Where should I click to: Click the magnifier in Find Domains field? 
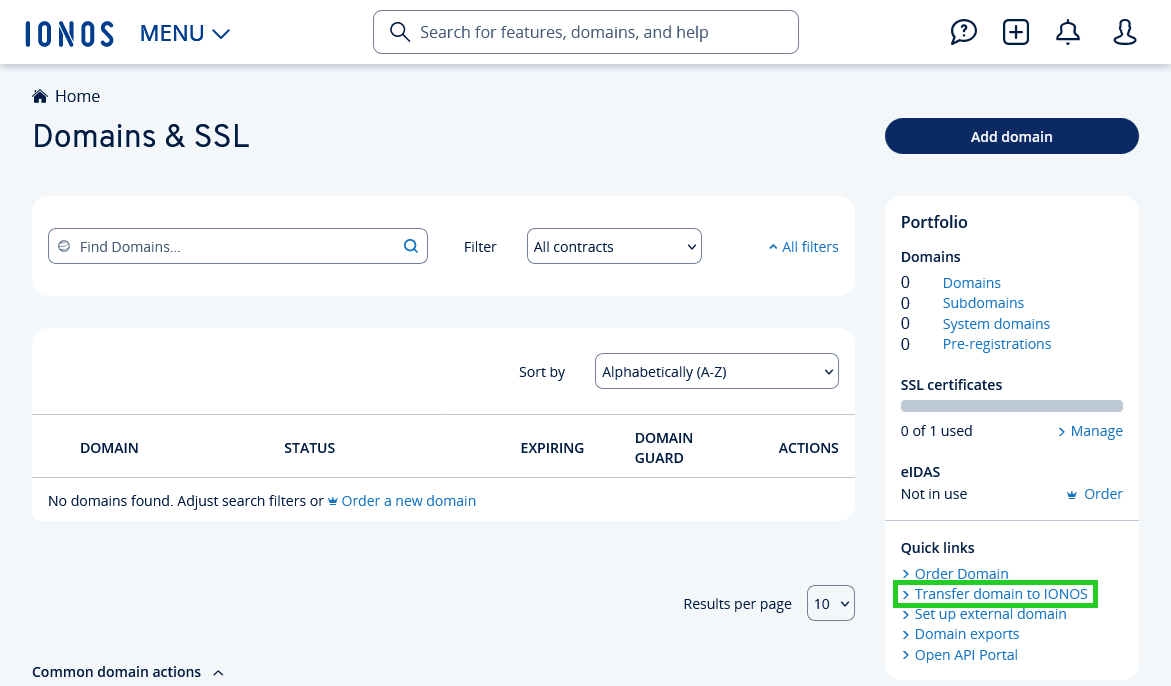pyautogui.click(x=410, y=246)
